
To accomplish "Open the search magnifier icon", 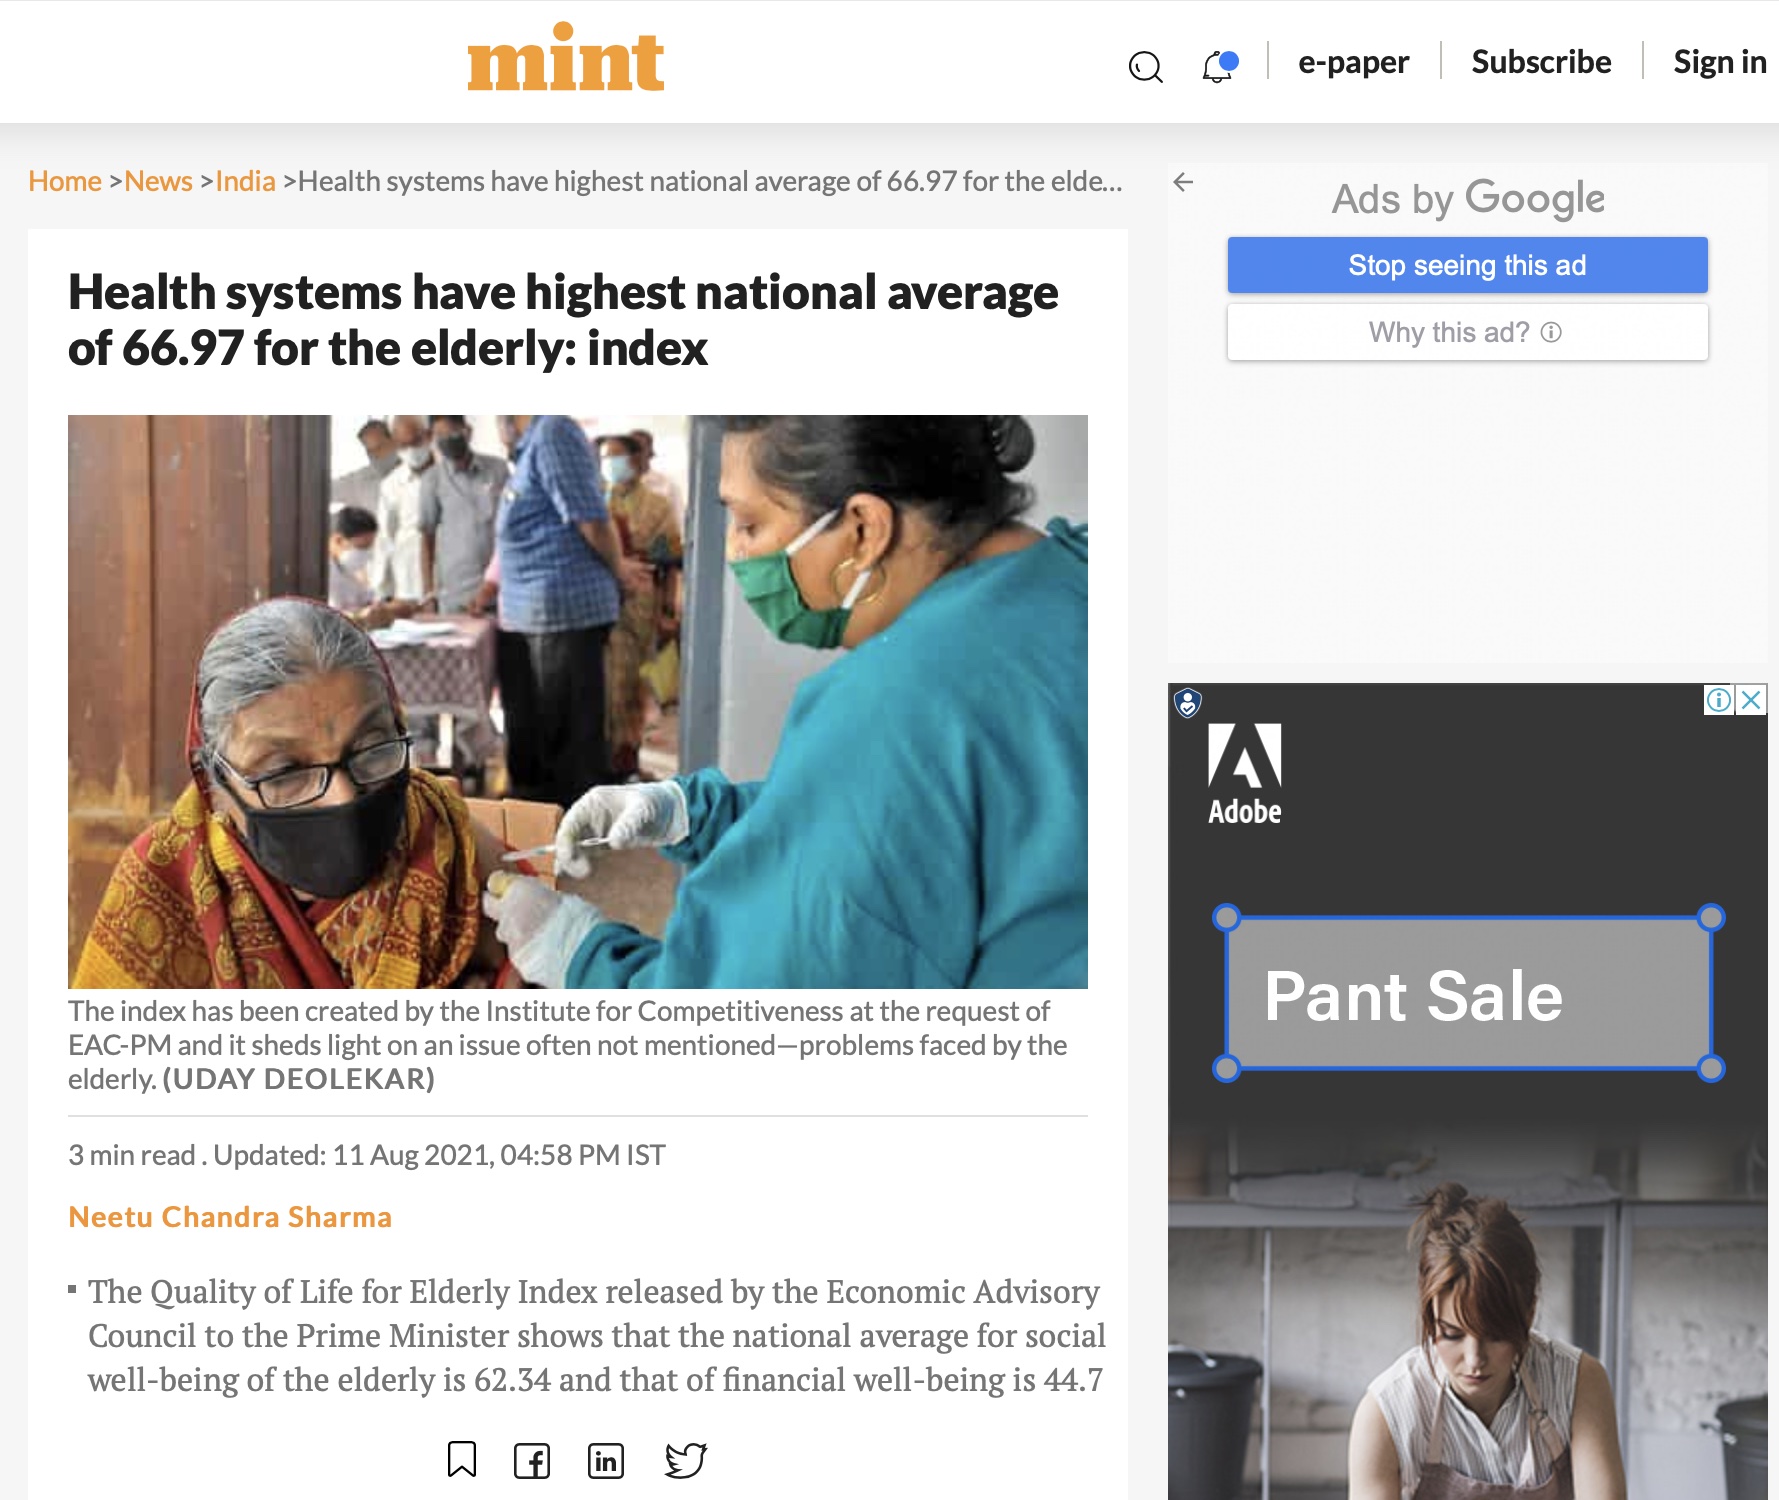I will pyautogui.click(x=1145, y=67).
